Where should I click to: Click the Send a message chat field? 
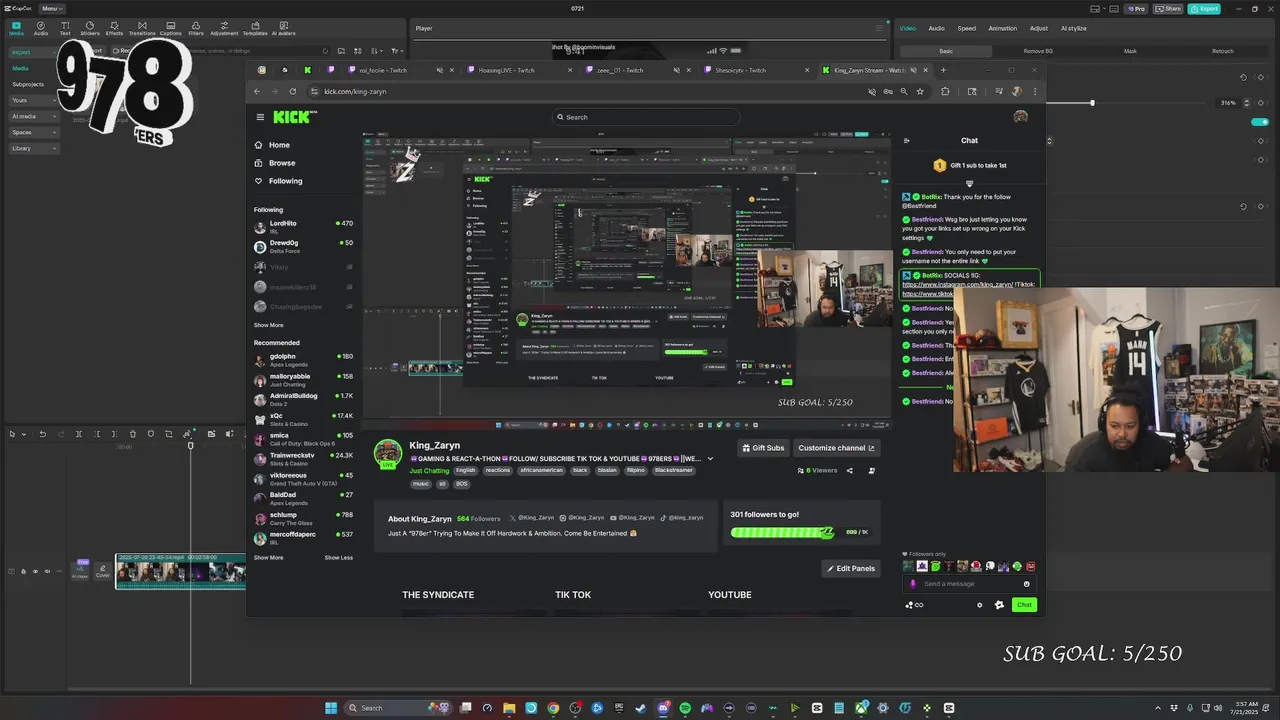click(x=970, y=584)
